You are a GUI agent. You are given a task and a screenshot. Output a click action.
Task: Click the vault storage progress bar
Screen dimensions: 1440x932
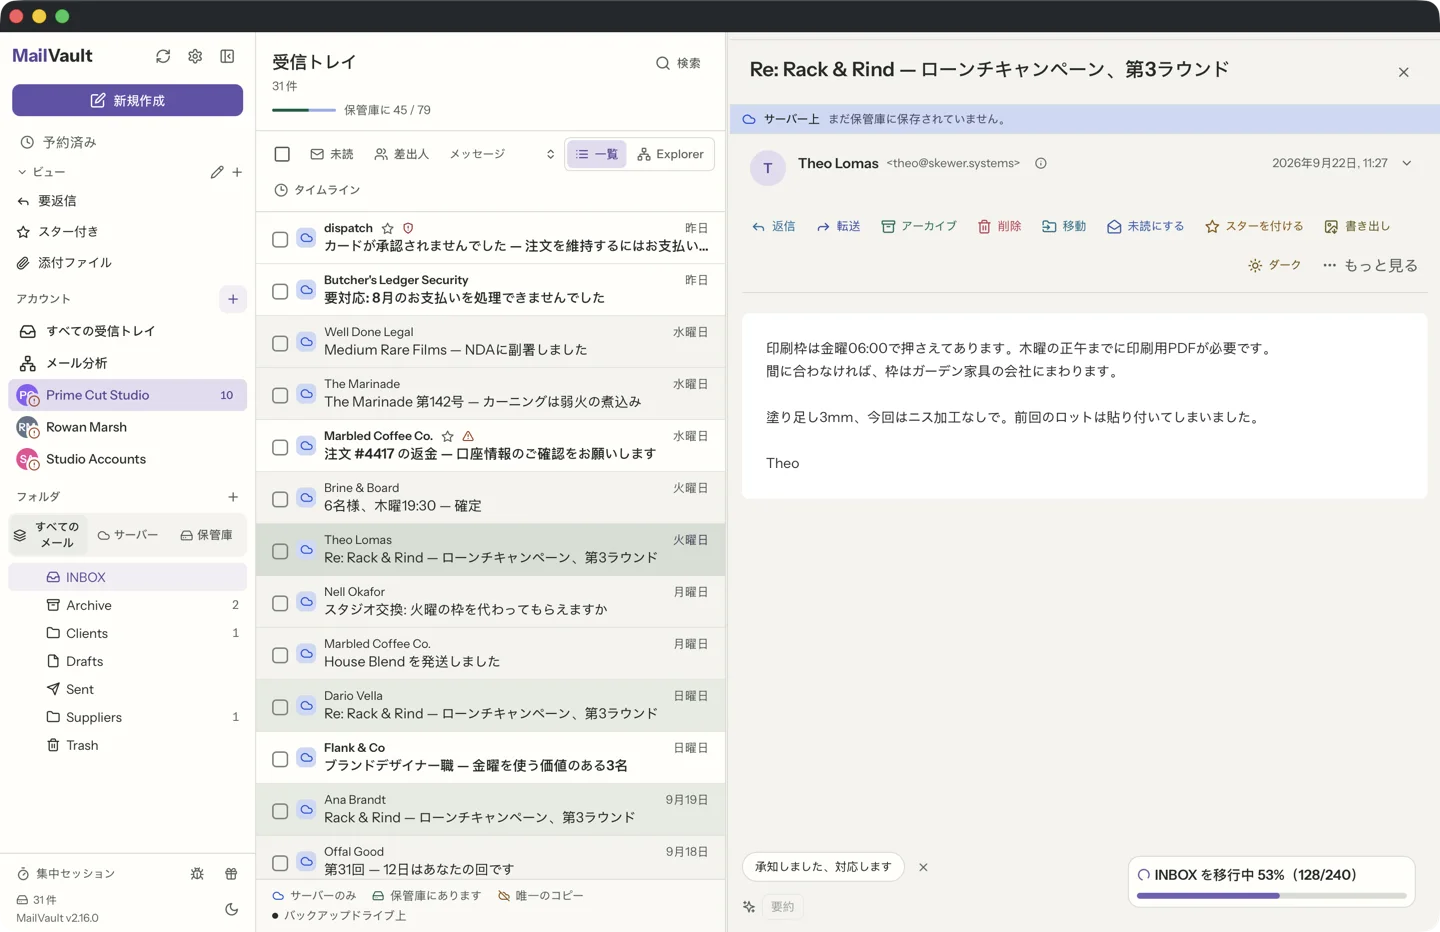pyautogui.click(x=304, y=110)
